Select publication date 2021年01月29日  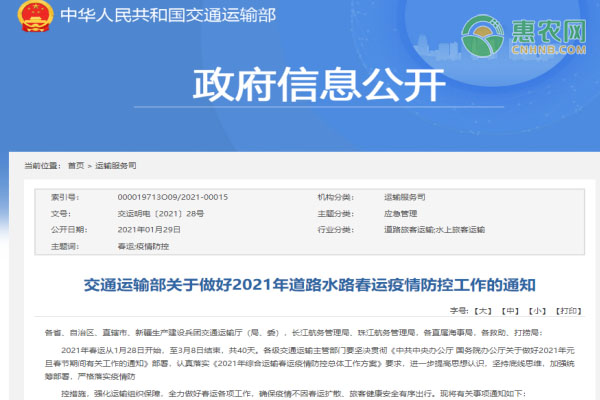click(x=149, y=230)
